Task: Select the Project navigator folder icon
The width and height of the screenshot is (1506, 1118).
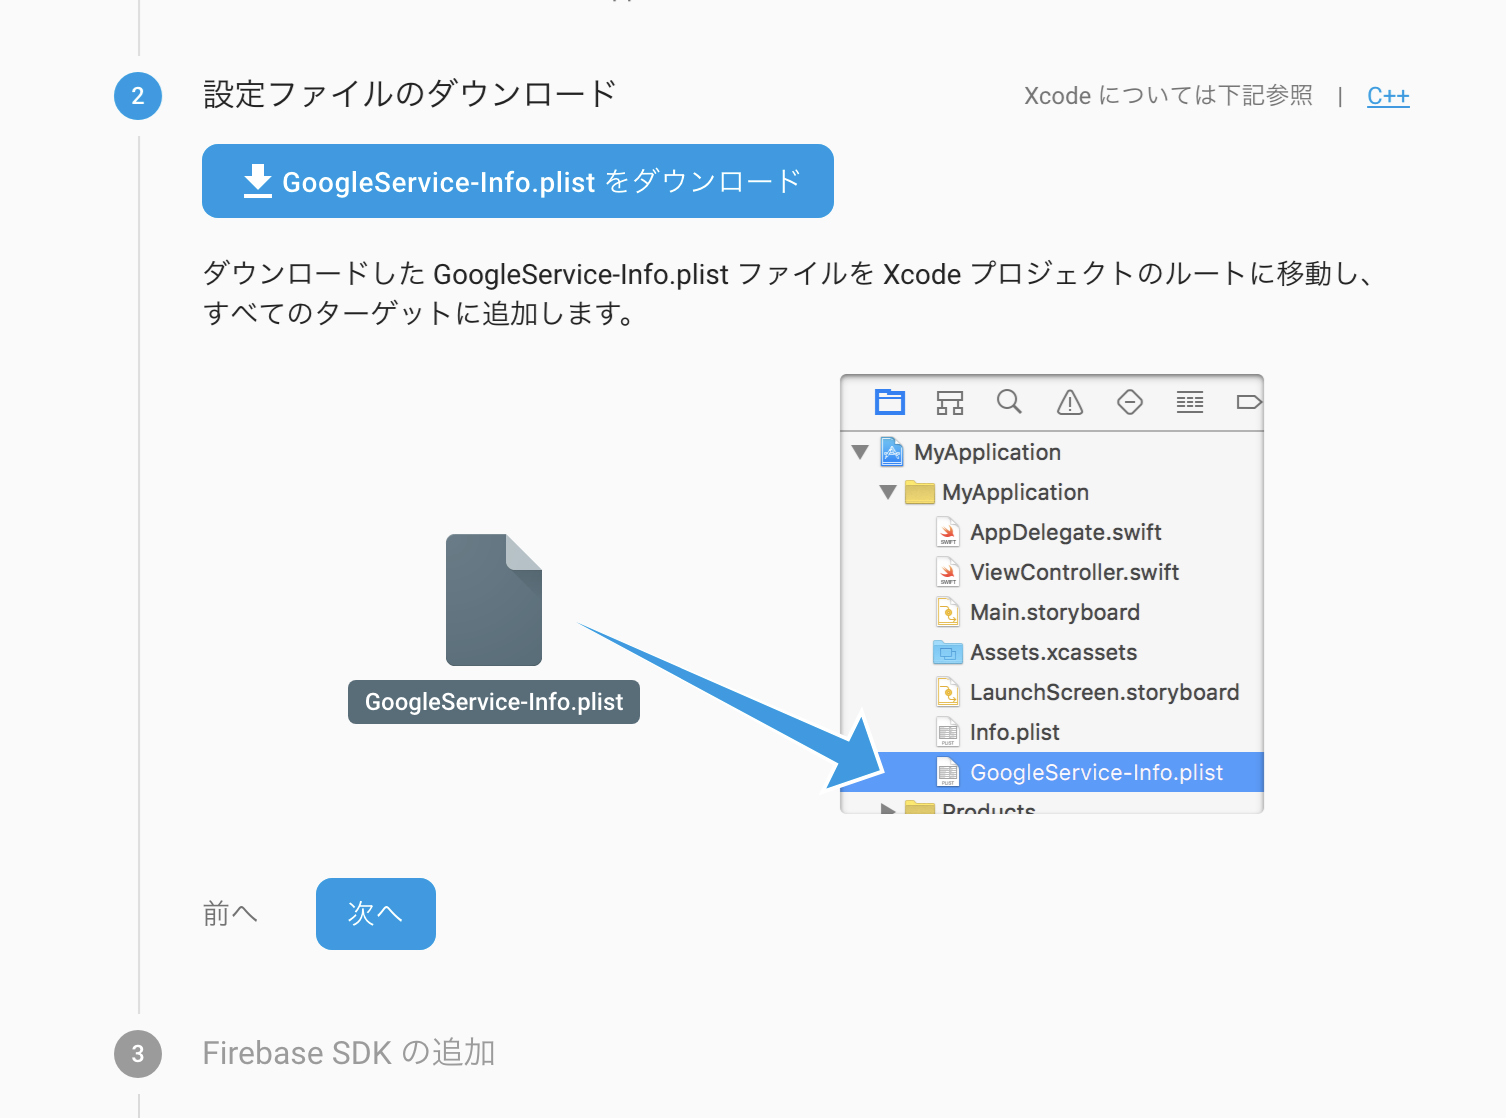Action: pos(889,402)
